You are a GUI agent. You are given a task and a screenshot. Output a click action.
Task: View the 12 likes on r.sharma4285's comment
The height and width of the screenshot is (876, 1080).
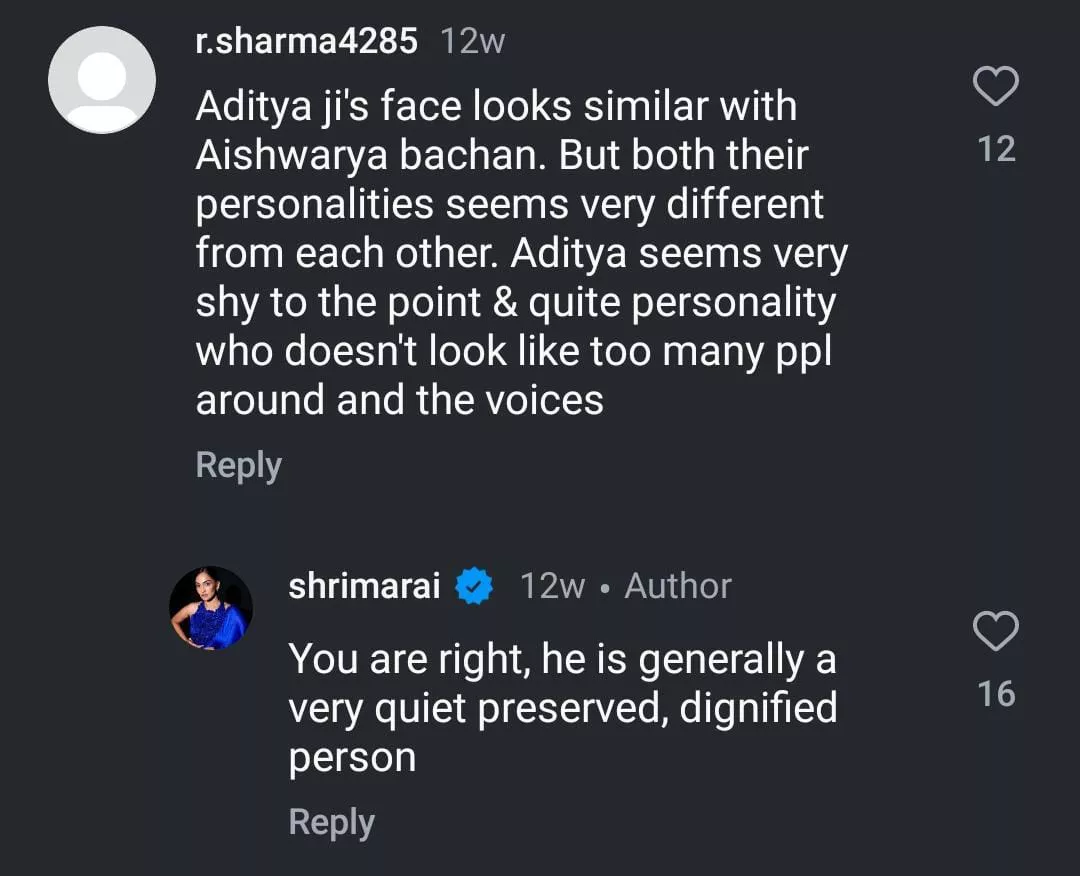[x=995, y=149]
